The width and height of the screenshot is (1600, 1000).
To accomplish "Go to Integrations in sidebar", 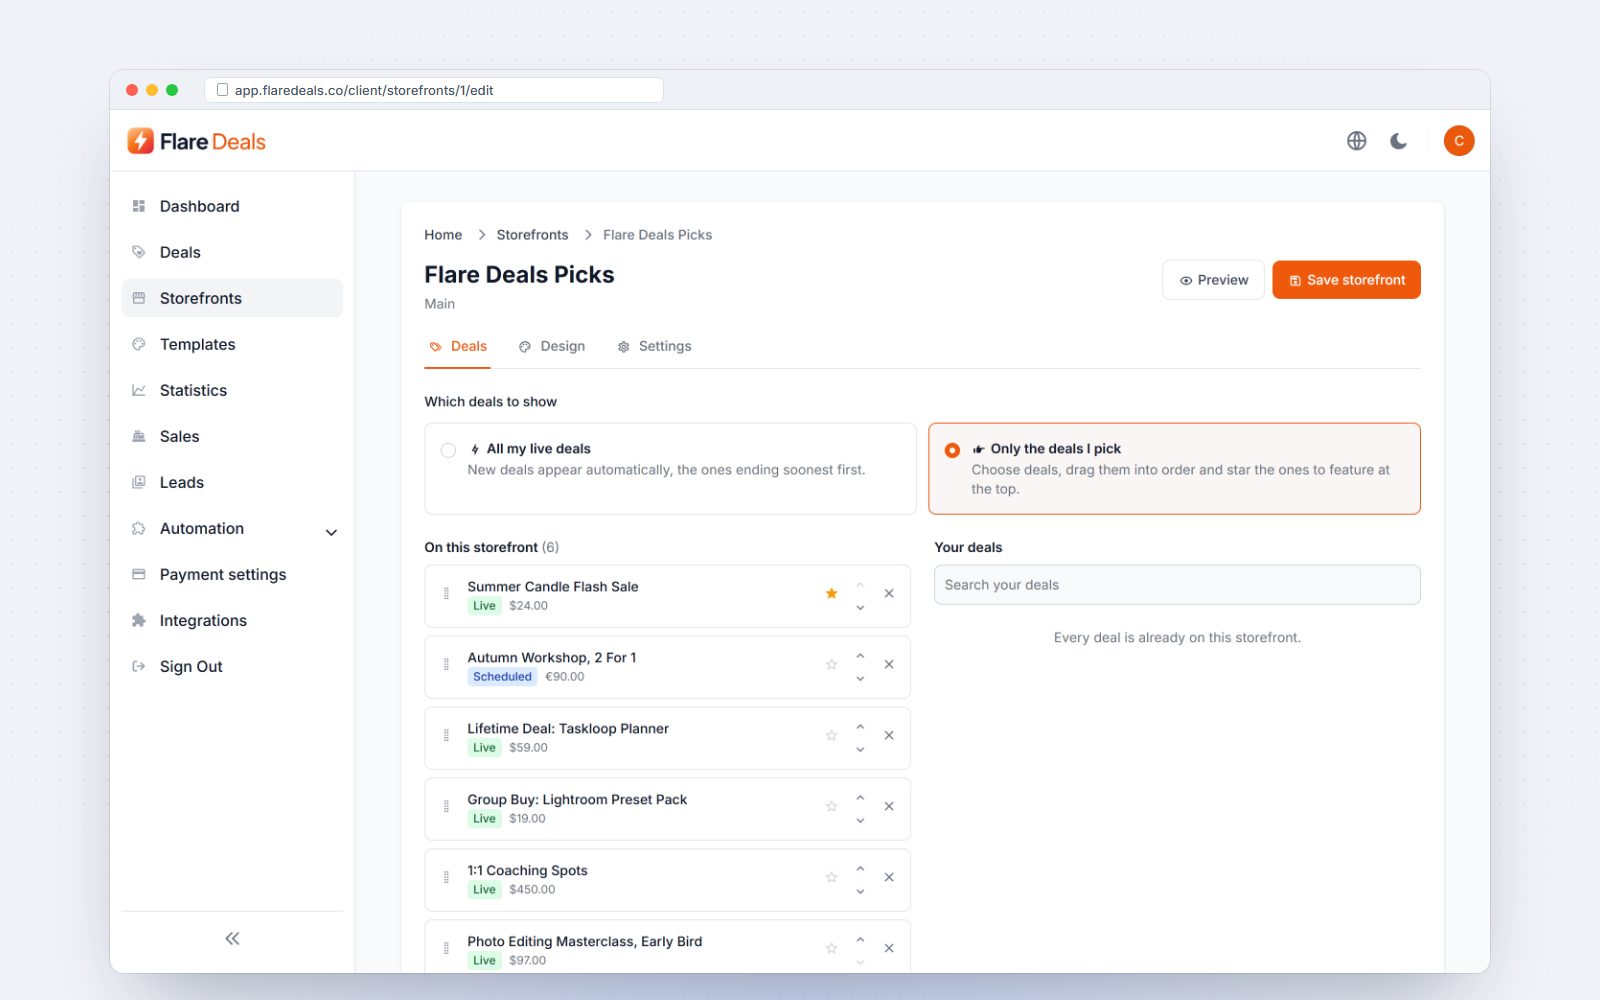I will pos(232,620).
